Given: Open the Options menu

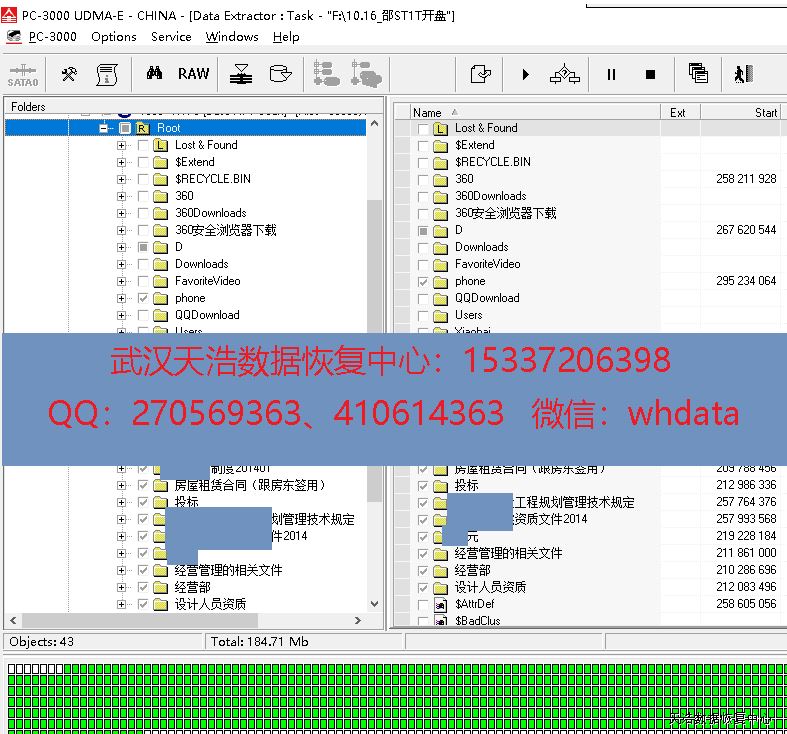Looking at the screenshot, I should pyautogui.click(x=114, y=37).
